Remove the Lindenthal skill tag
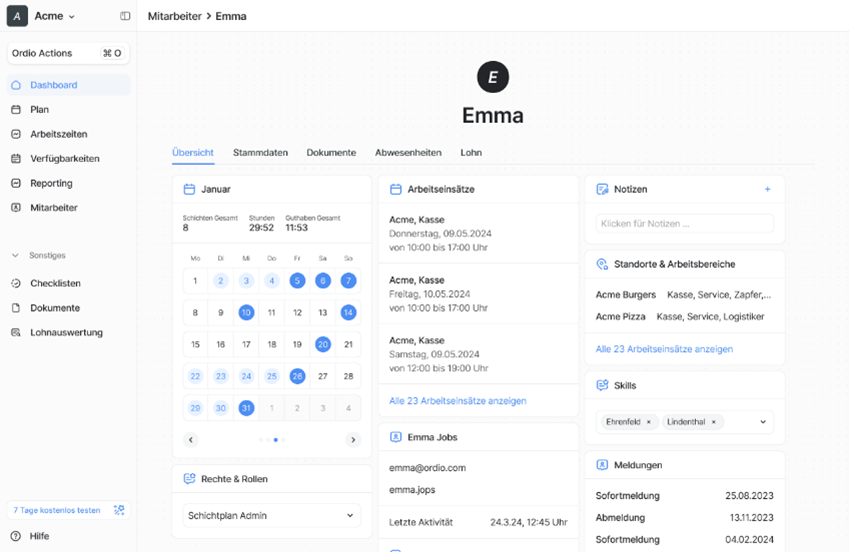 [x=713, y=422]
